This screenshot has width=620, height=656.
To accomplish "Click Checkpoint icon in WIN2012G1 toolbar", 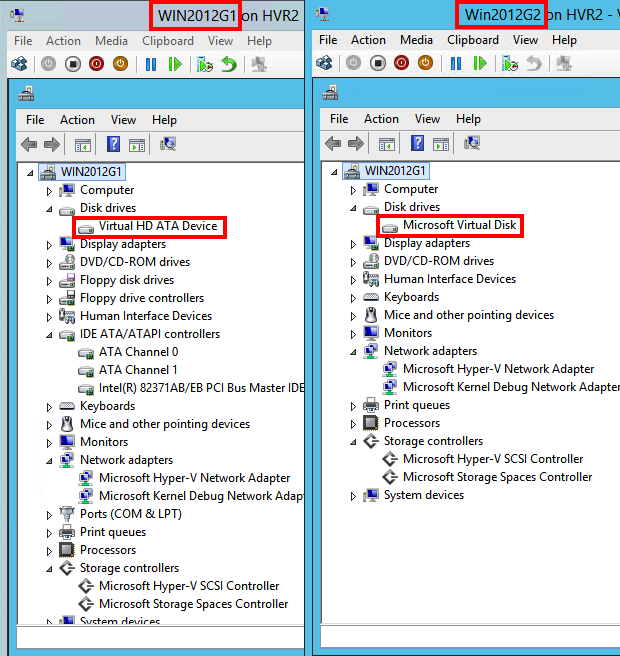I will pos(205,64).
